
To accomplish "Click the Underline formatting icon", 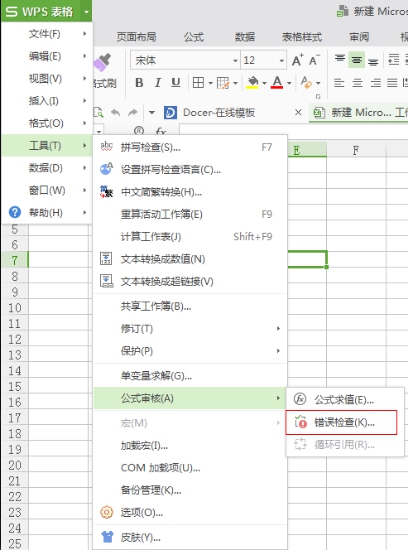I will pos(176,83).
